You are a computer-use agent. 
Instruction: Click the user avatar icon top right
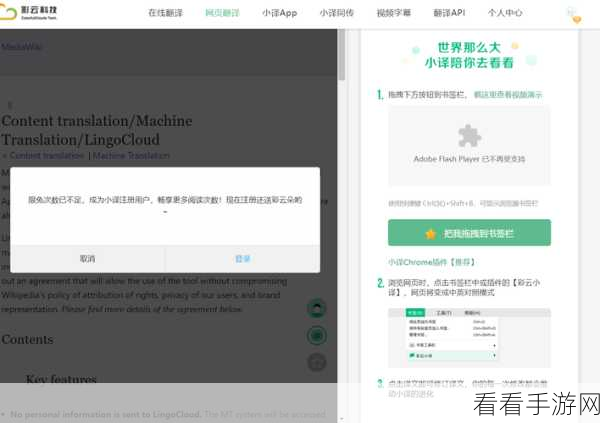574,15
